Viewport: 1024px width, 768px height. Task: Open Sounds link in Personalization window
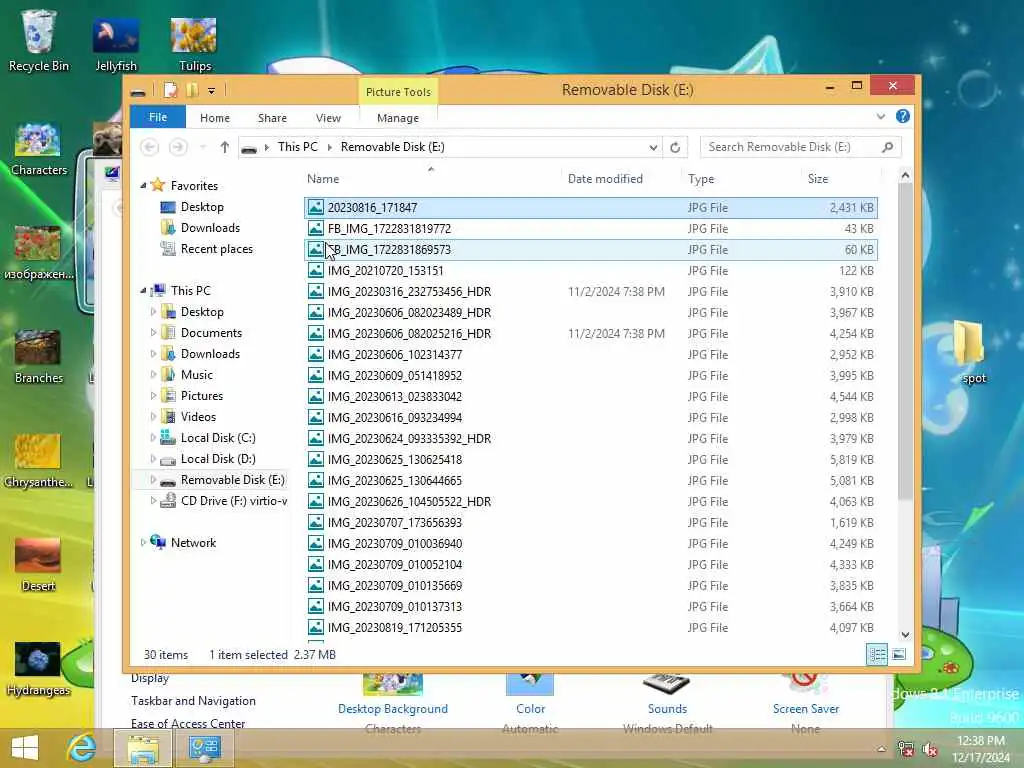pos(667,709)
